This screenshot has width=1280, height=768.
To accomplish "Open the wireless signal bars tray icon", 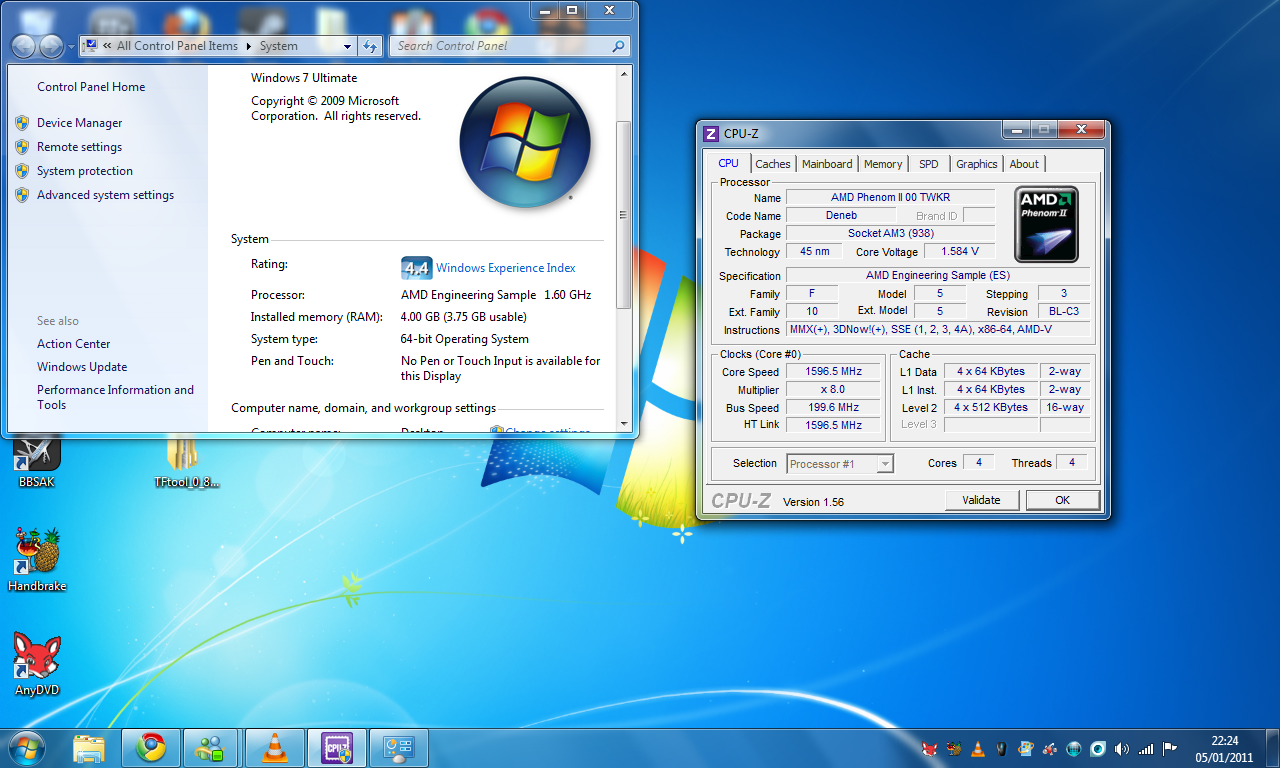I will (1146, 748).
